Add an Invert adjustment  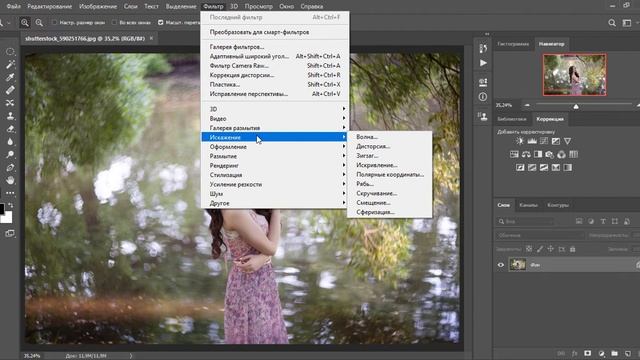(520, 167)
